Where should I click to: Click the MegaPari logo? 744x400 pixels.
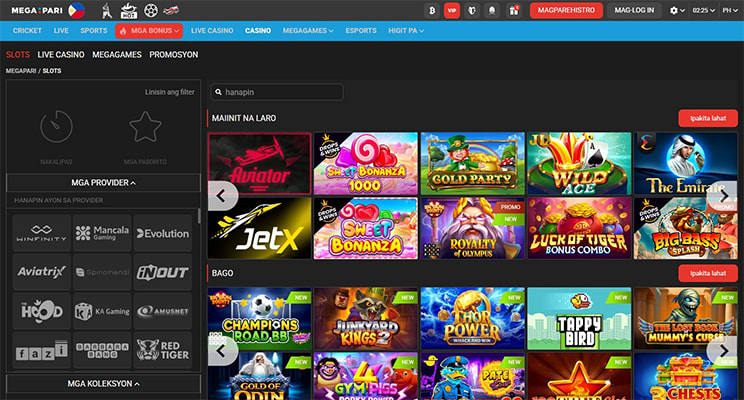pos(37,10)
